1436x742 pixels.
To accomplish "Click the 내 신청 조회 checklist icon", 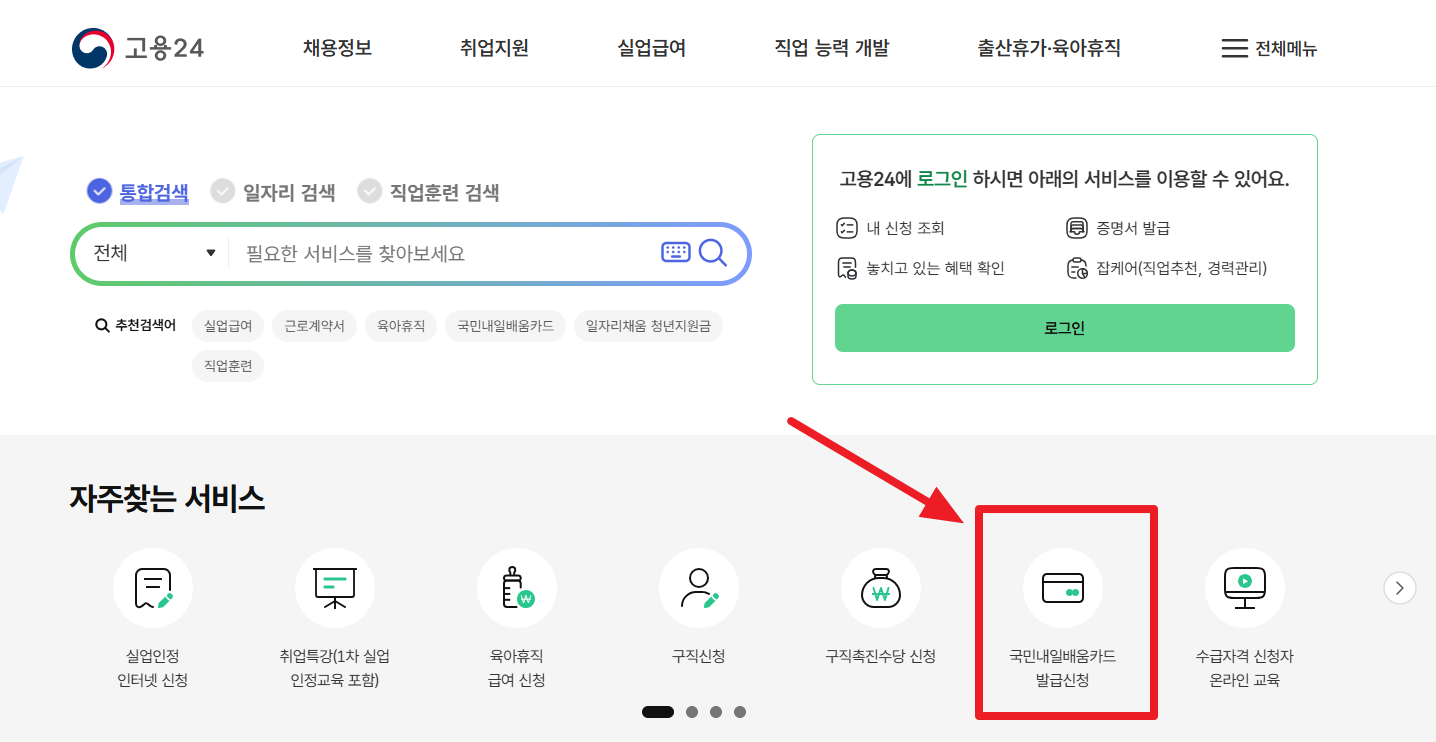I will point(846,228).
